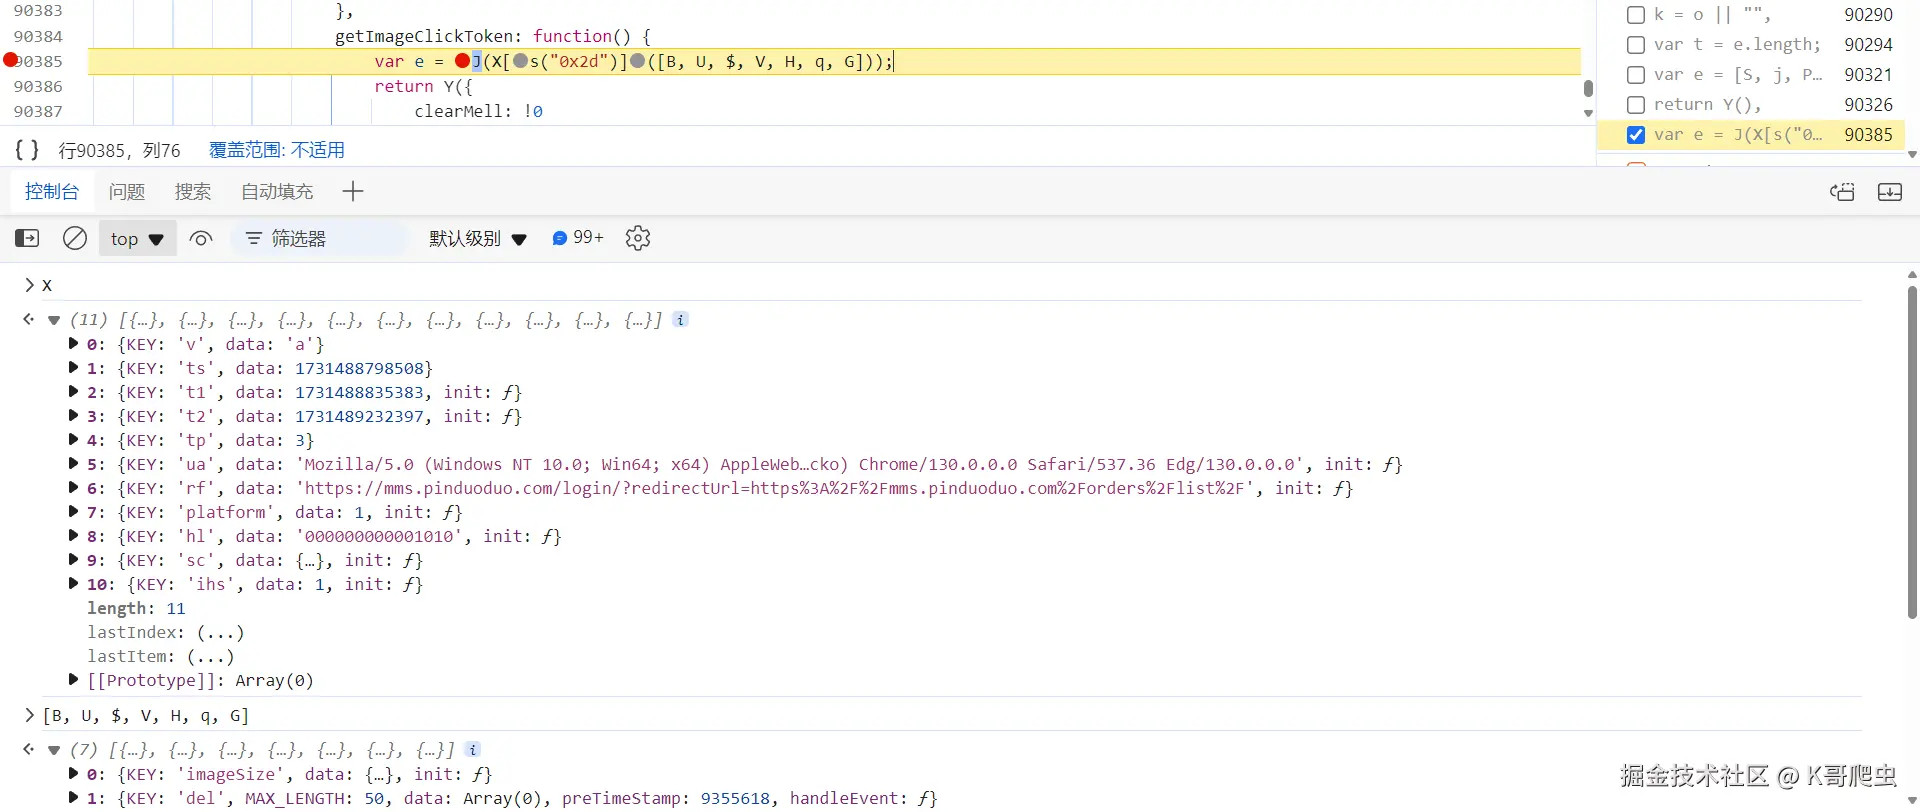1920x812 pixels.
Task: Expand item 1 with KEY 'del'
Action: coord(74,798)
